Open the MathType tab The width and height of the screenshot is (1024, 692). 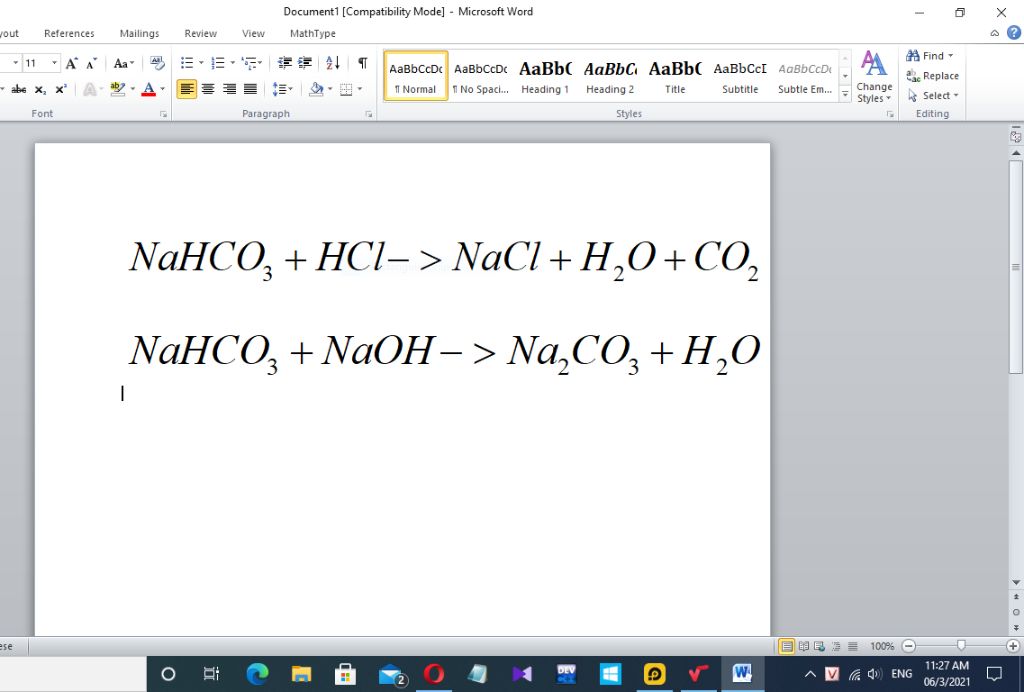coord(313,33)
